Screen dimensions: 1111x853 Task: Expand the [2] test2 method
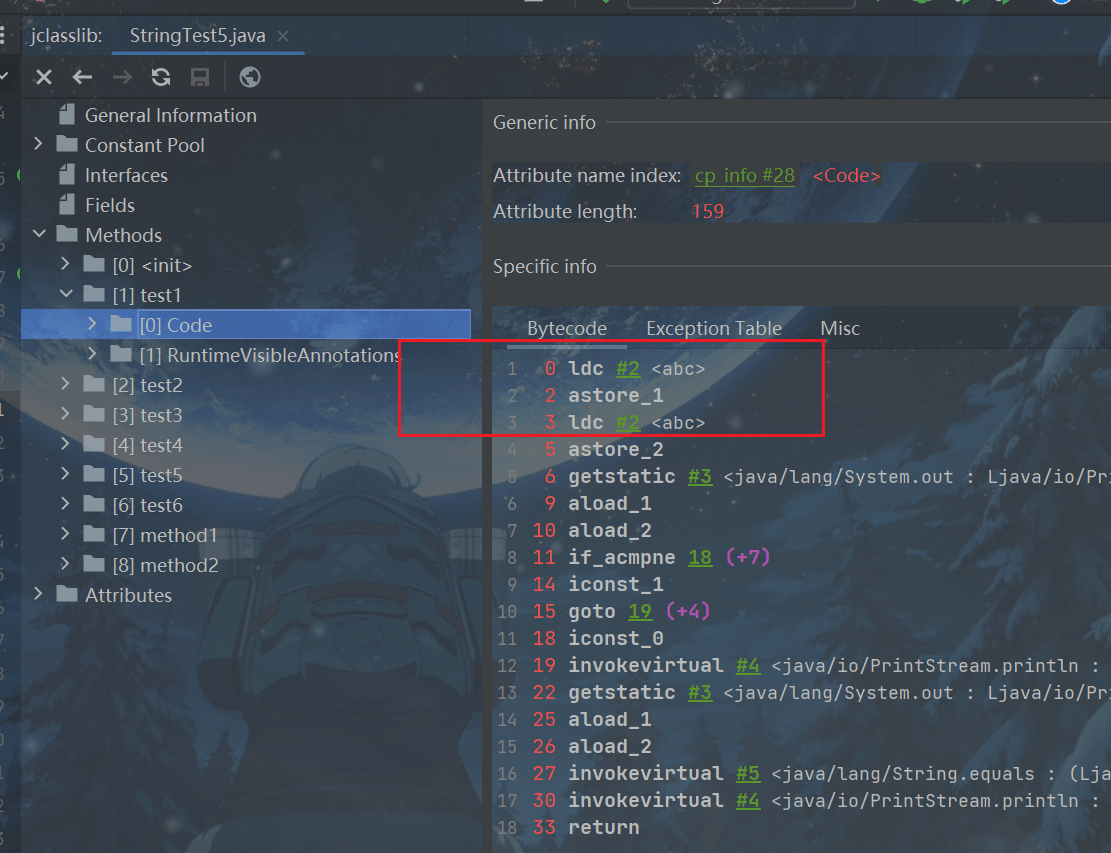(x=66, y=385)
